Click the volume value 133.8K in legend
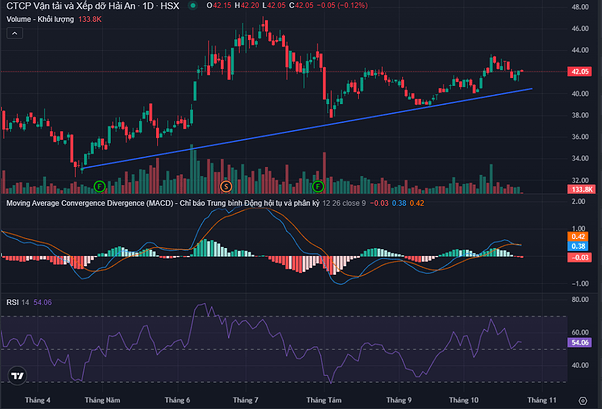This screenshot has width=602, height=409. 90,19
